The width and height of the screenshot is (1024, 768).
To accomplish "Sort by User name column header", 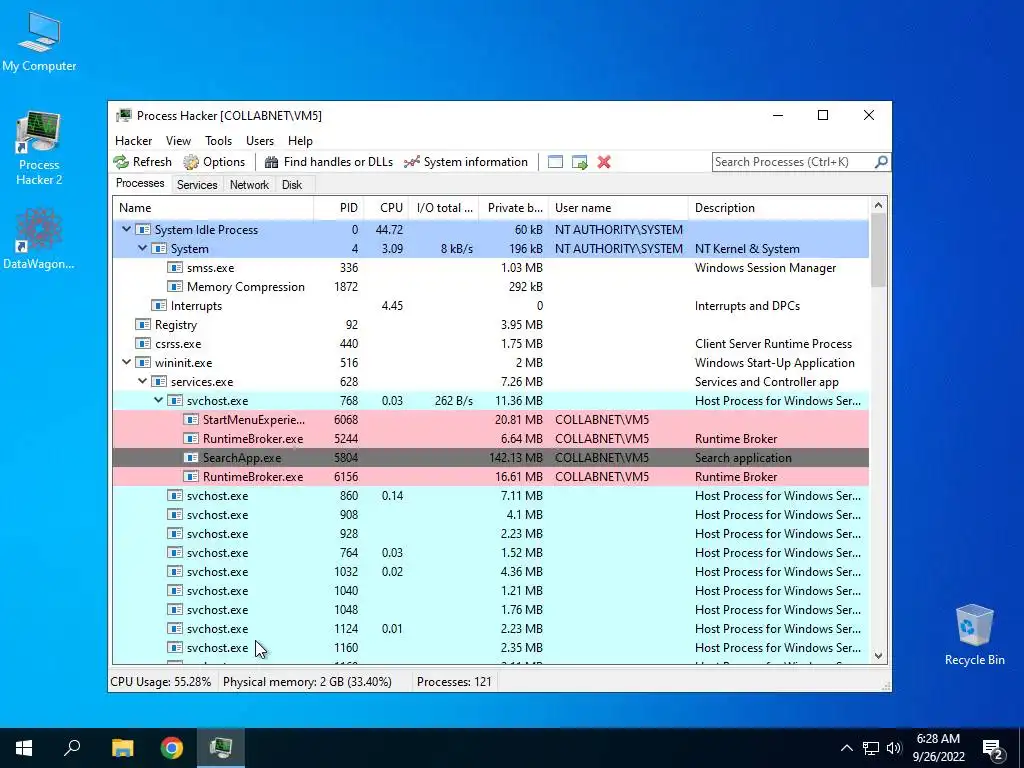I will pyautogui.click(x=618, y=208).
